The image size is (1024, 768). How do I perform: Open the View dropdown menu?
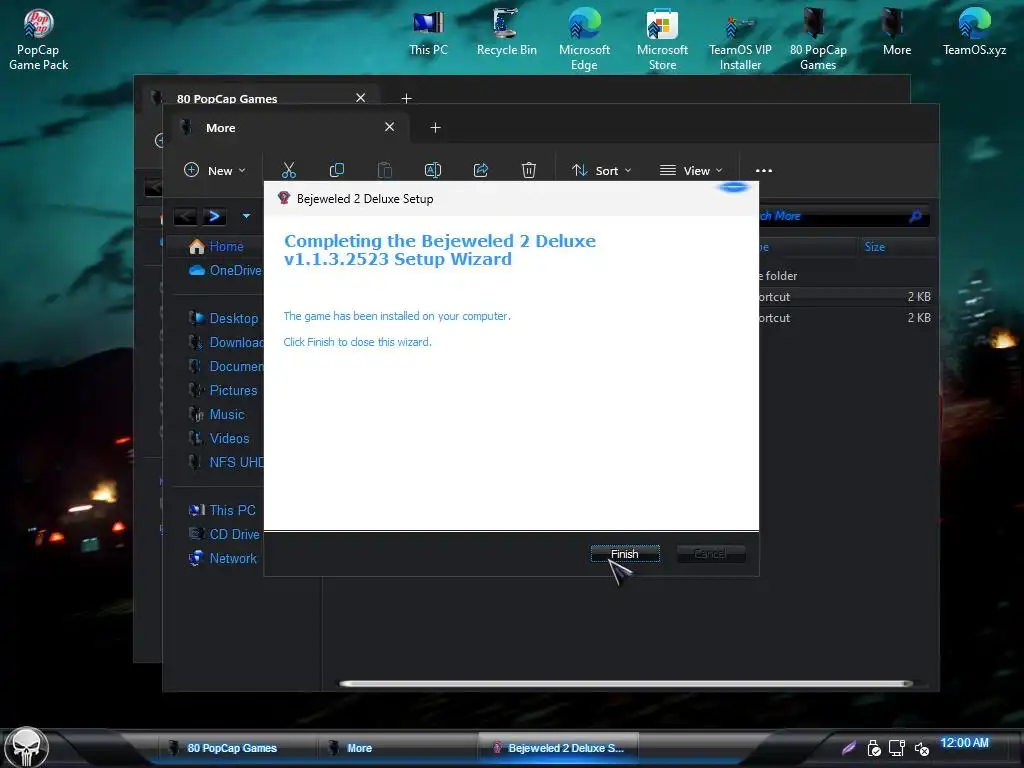tap(691, 170)
